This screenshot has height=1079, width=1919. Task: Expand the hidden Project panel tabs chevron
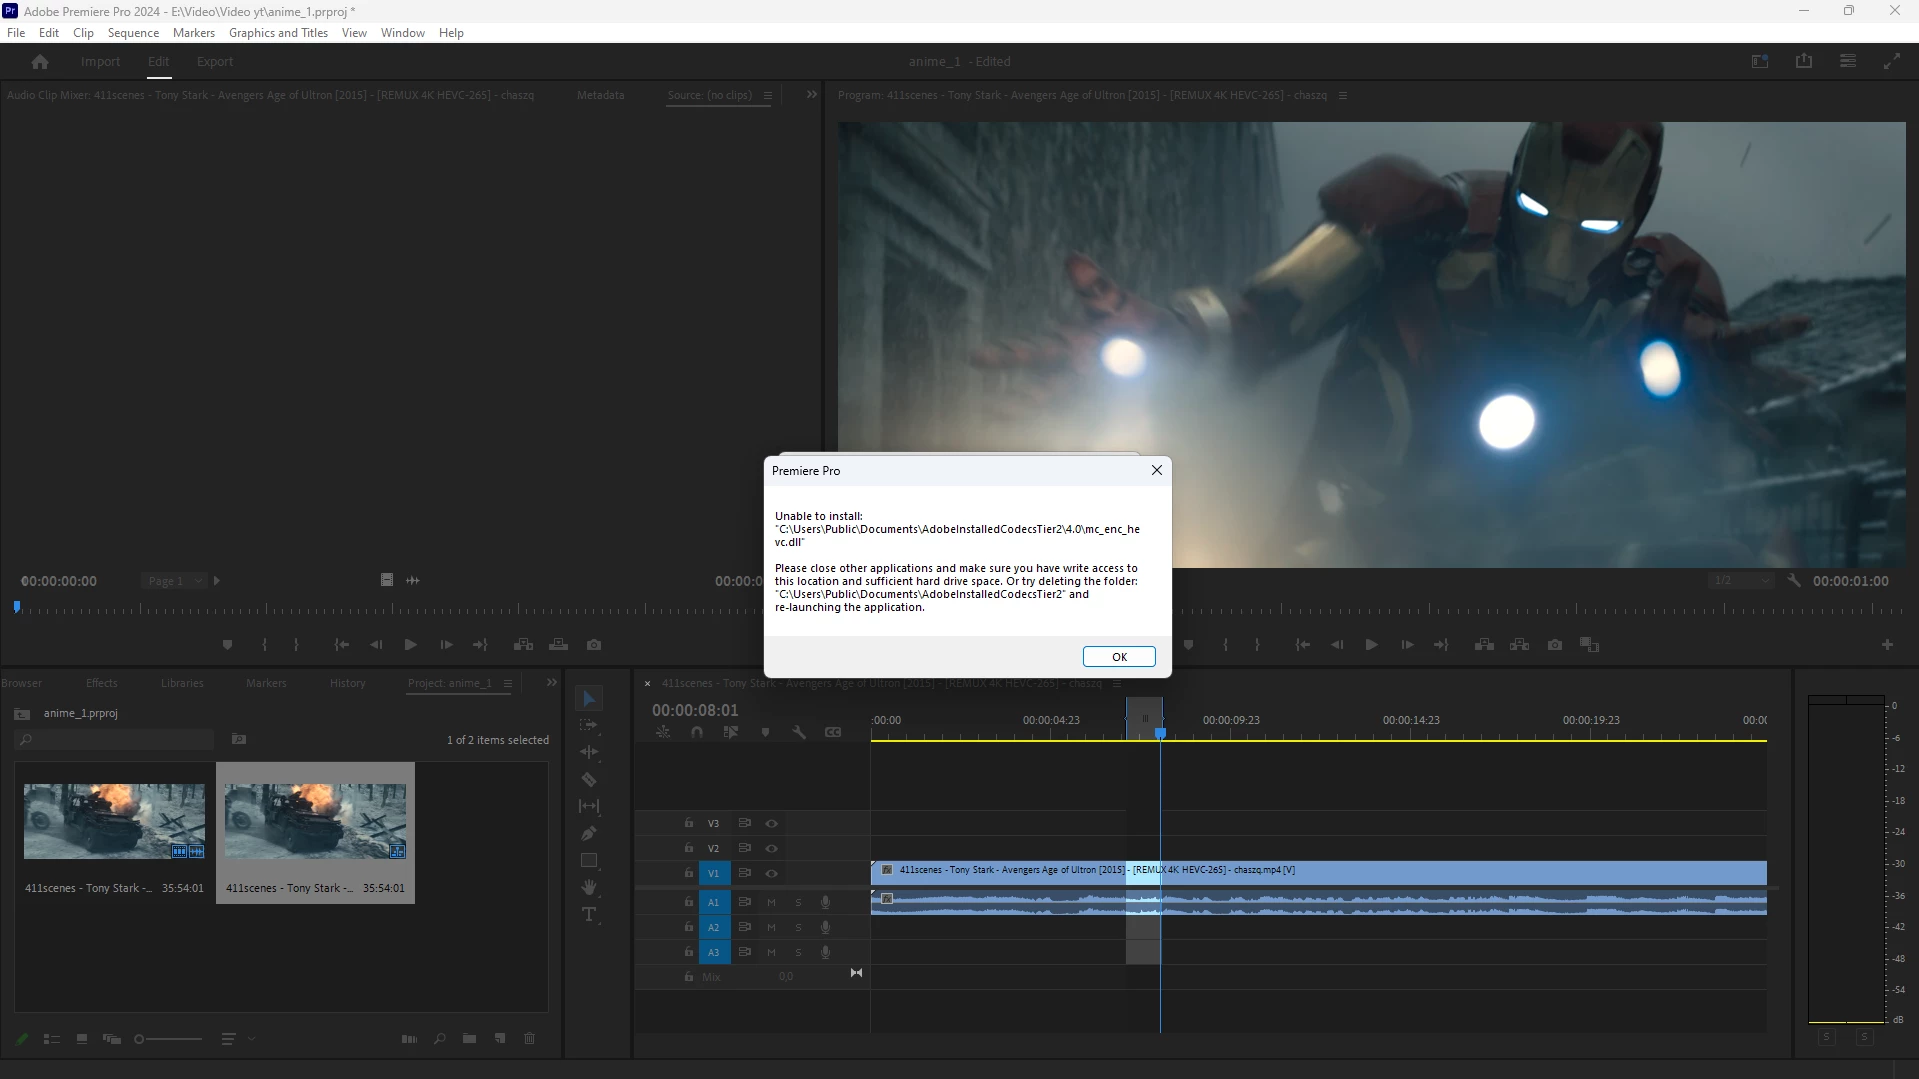coord(551,683)
